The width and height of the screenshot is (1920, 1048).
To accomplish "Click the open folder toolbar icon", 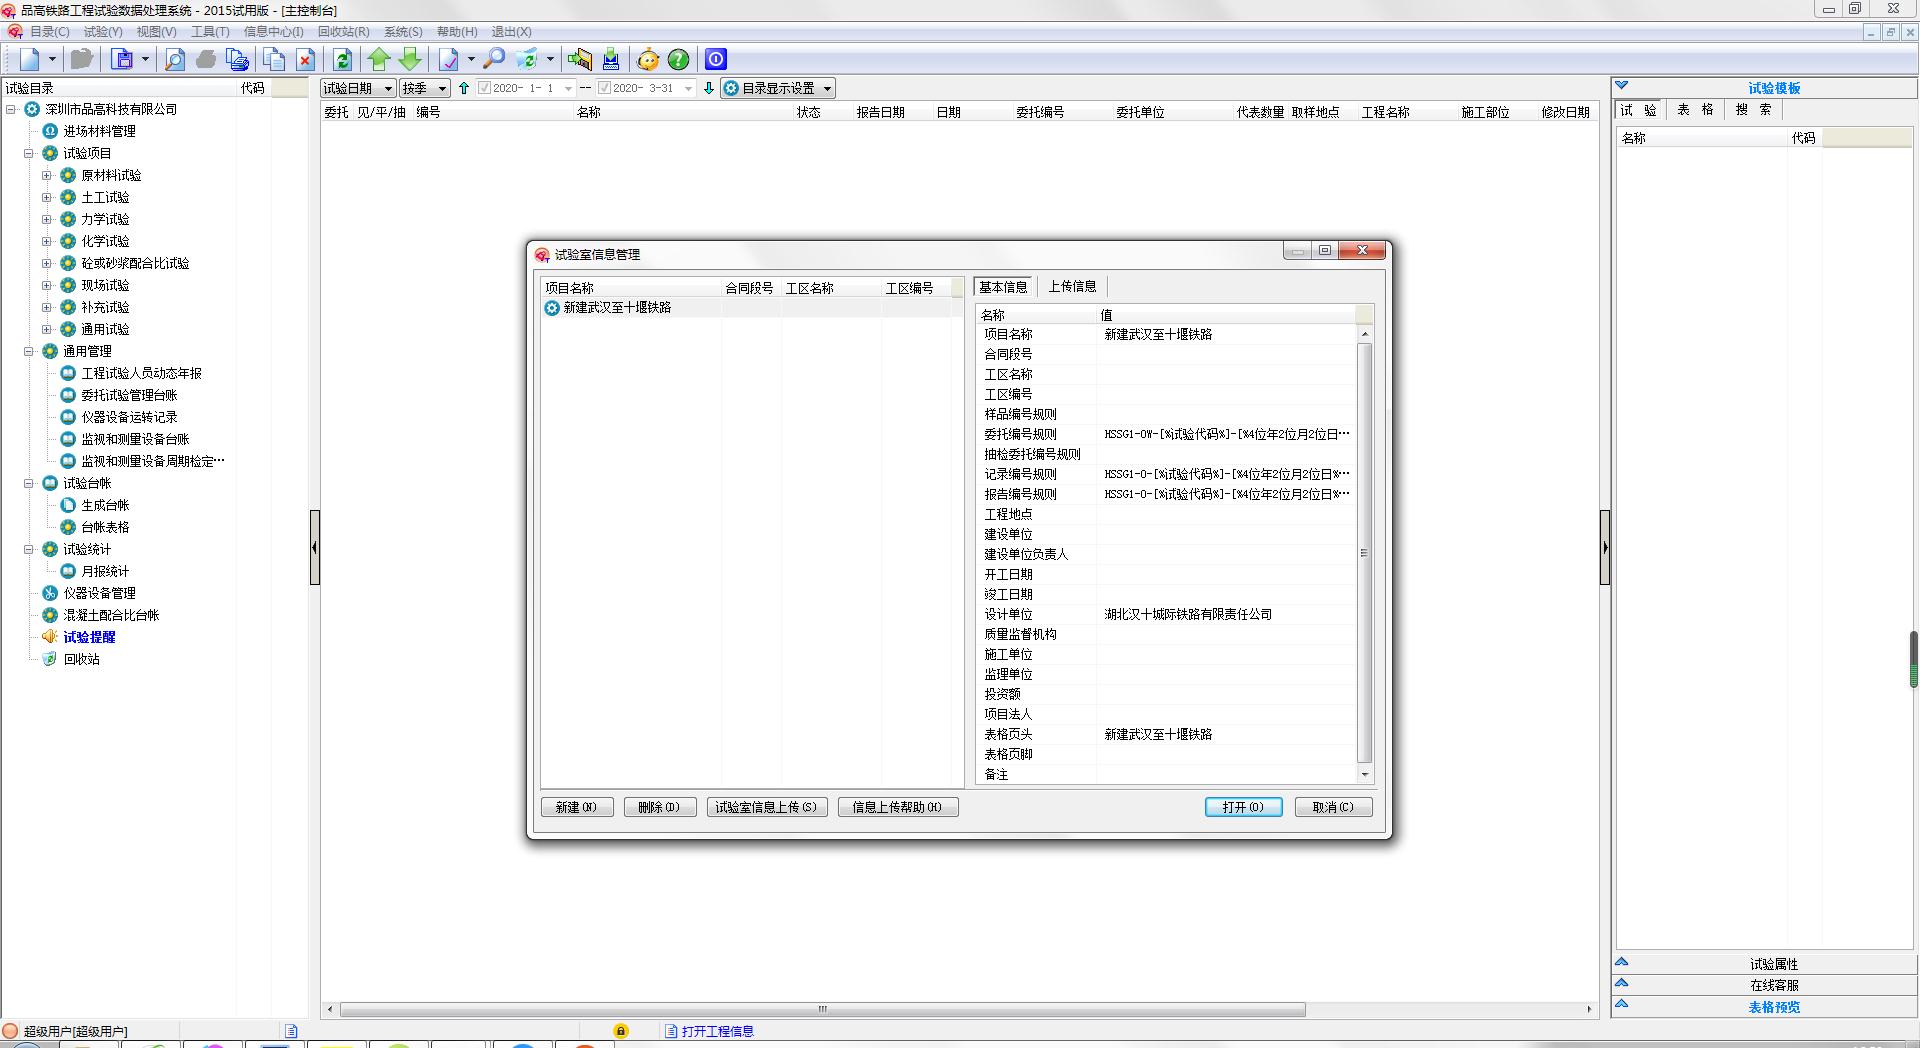I will (x=82, y=59).
